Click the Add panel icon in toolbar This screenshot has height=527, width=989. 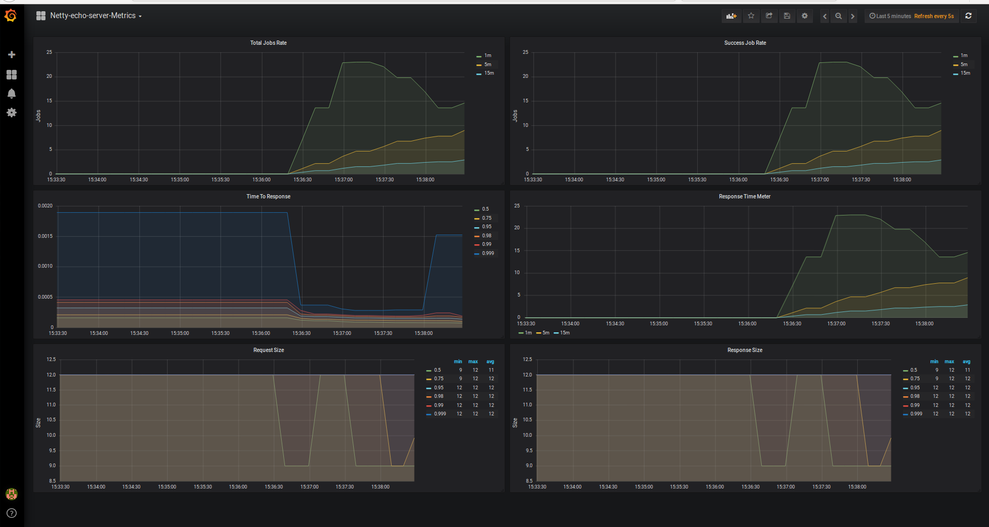pos(732,16)
